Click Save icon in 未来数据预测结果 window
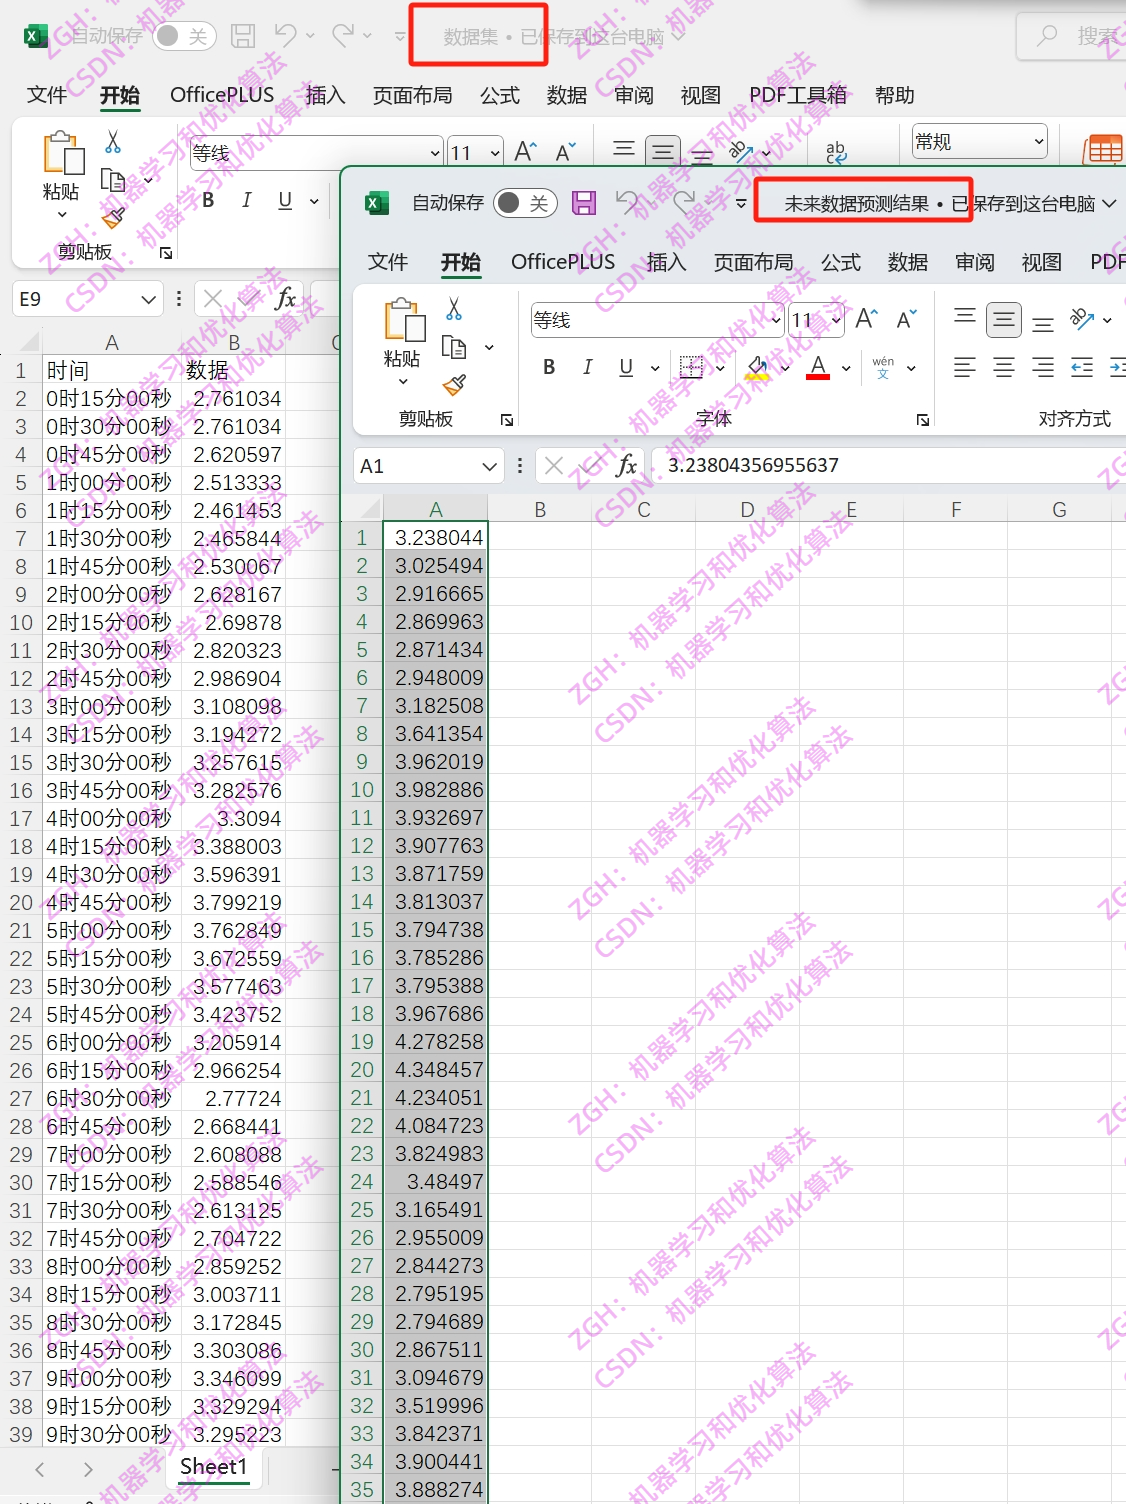Screen dimensions: 1126x1504 click(x=584, y=203)
